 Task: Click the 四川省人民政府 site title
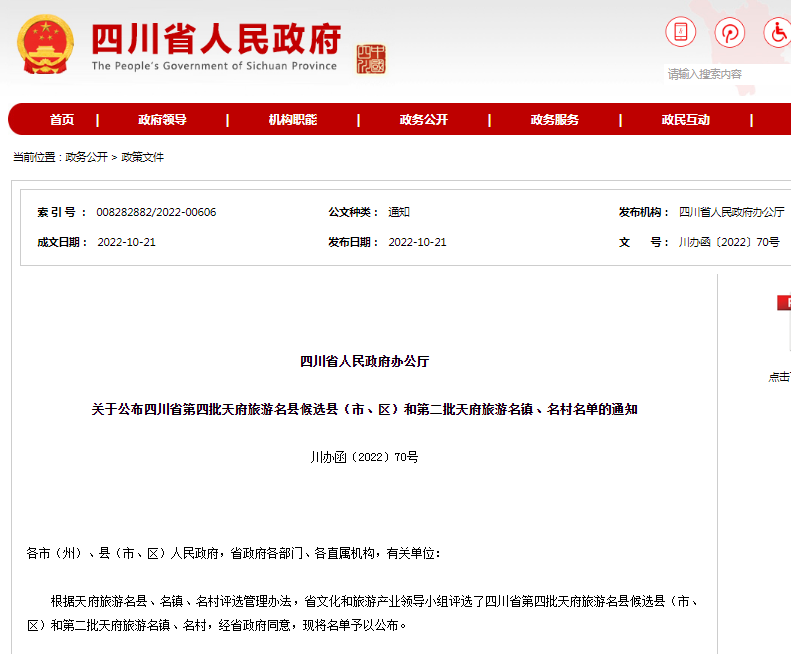click(x=215, y=40)
